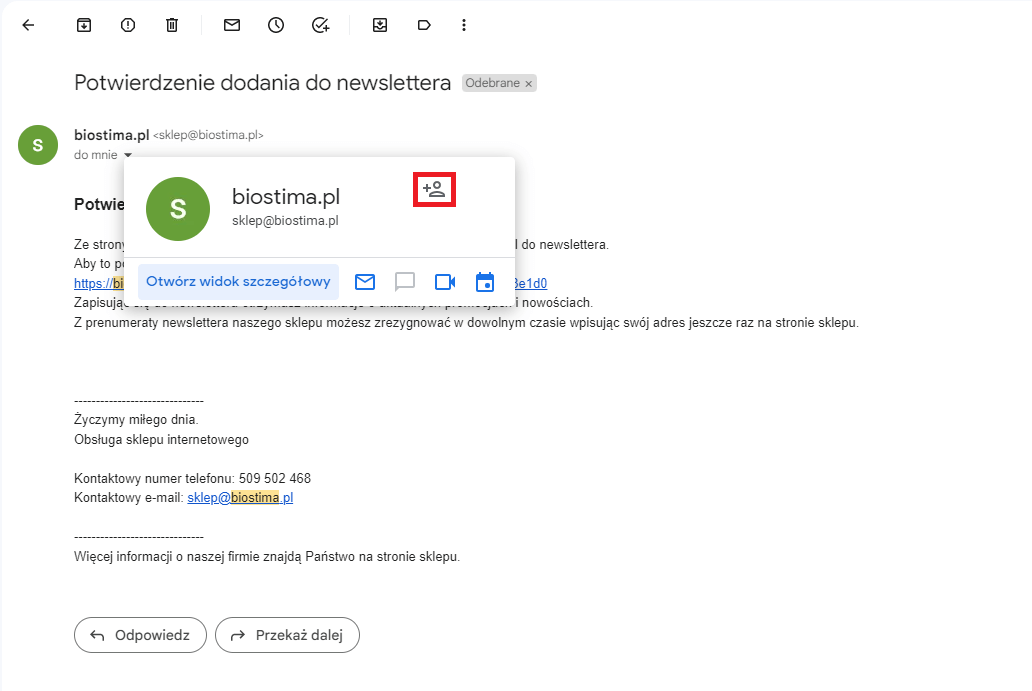Open the Move to icon
Viewport: 1032px width, 691px height.
pyautogui.click(x=380, y=25)
